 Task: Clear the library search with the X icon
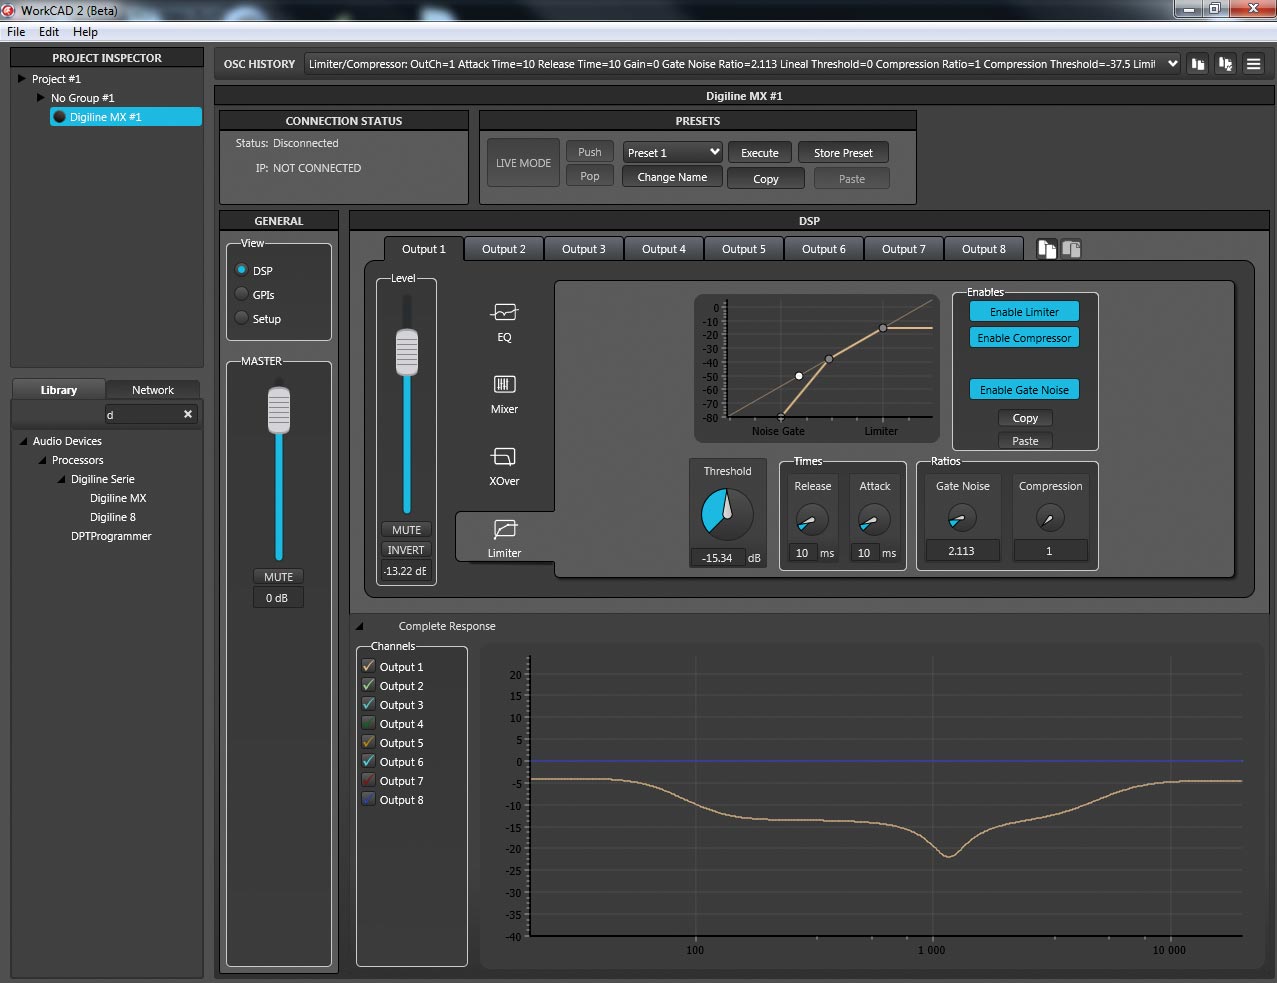click(188, 414)
